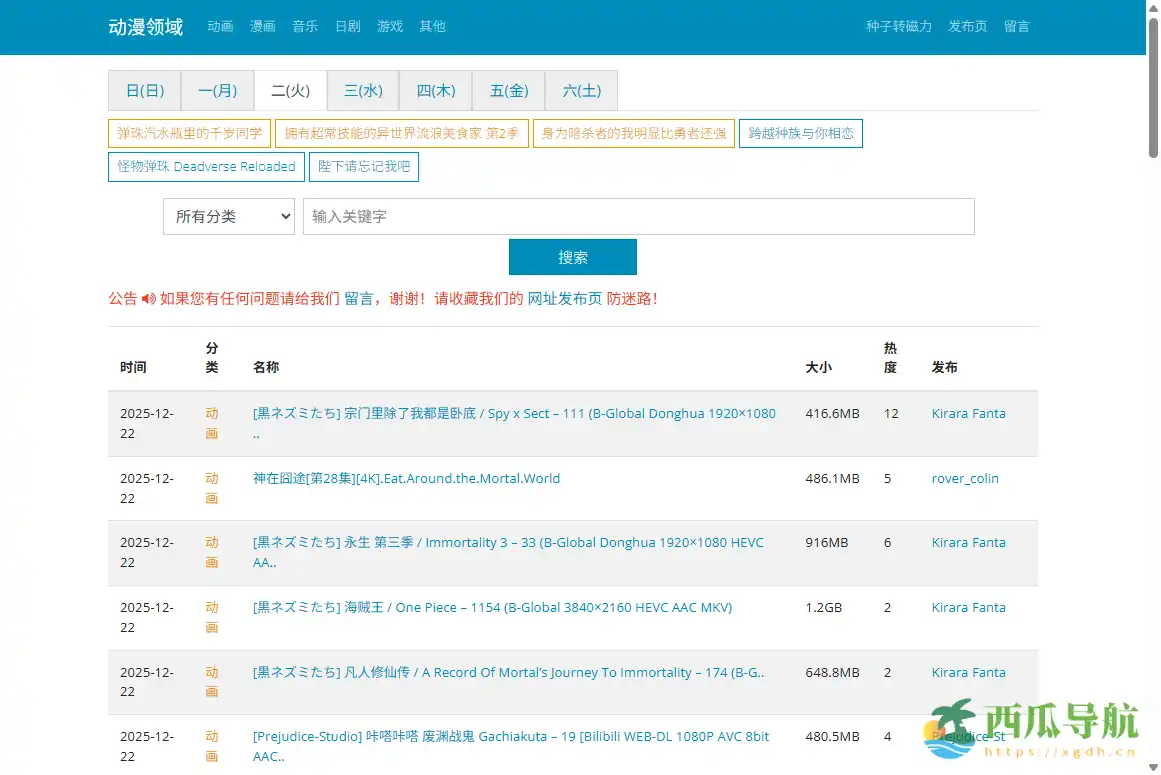
Task: Click uploader rover_colin
Action: [x=964, y=478]
